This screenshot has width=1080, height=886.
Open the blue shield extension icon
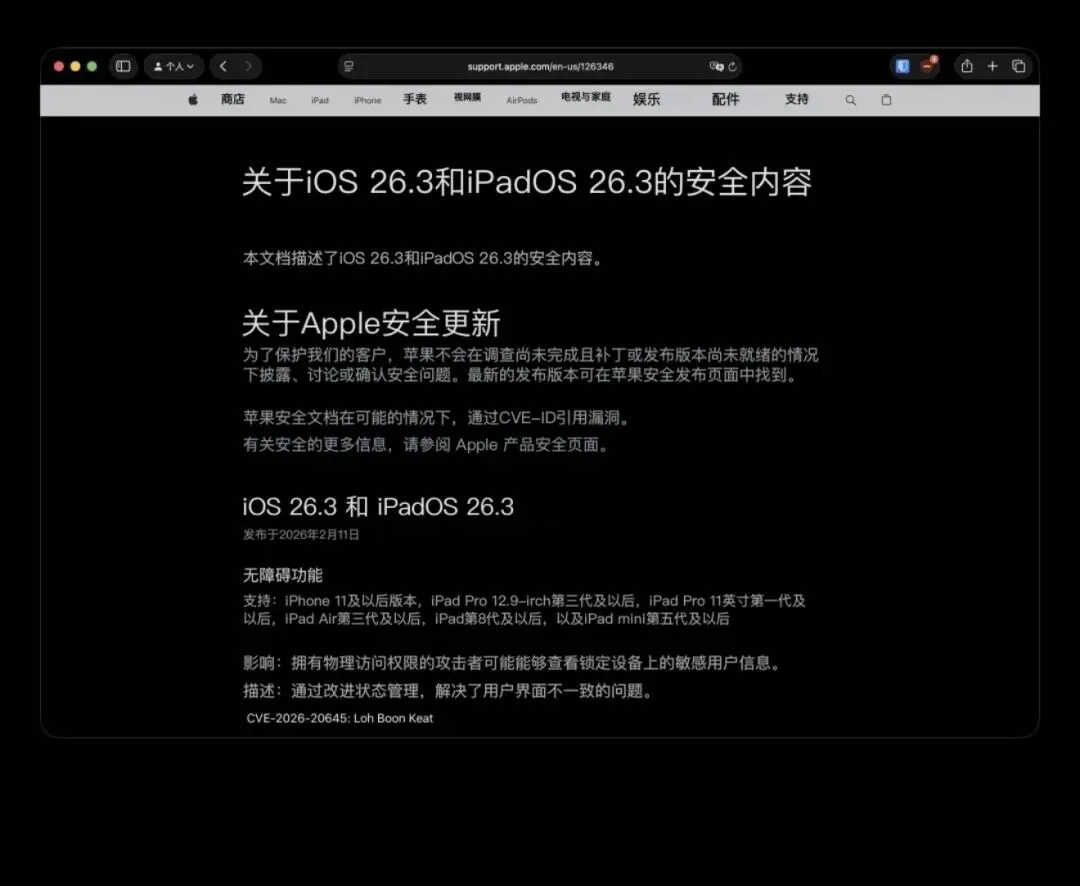[x=902, y=66]
